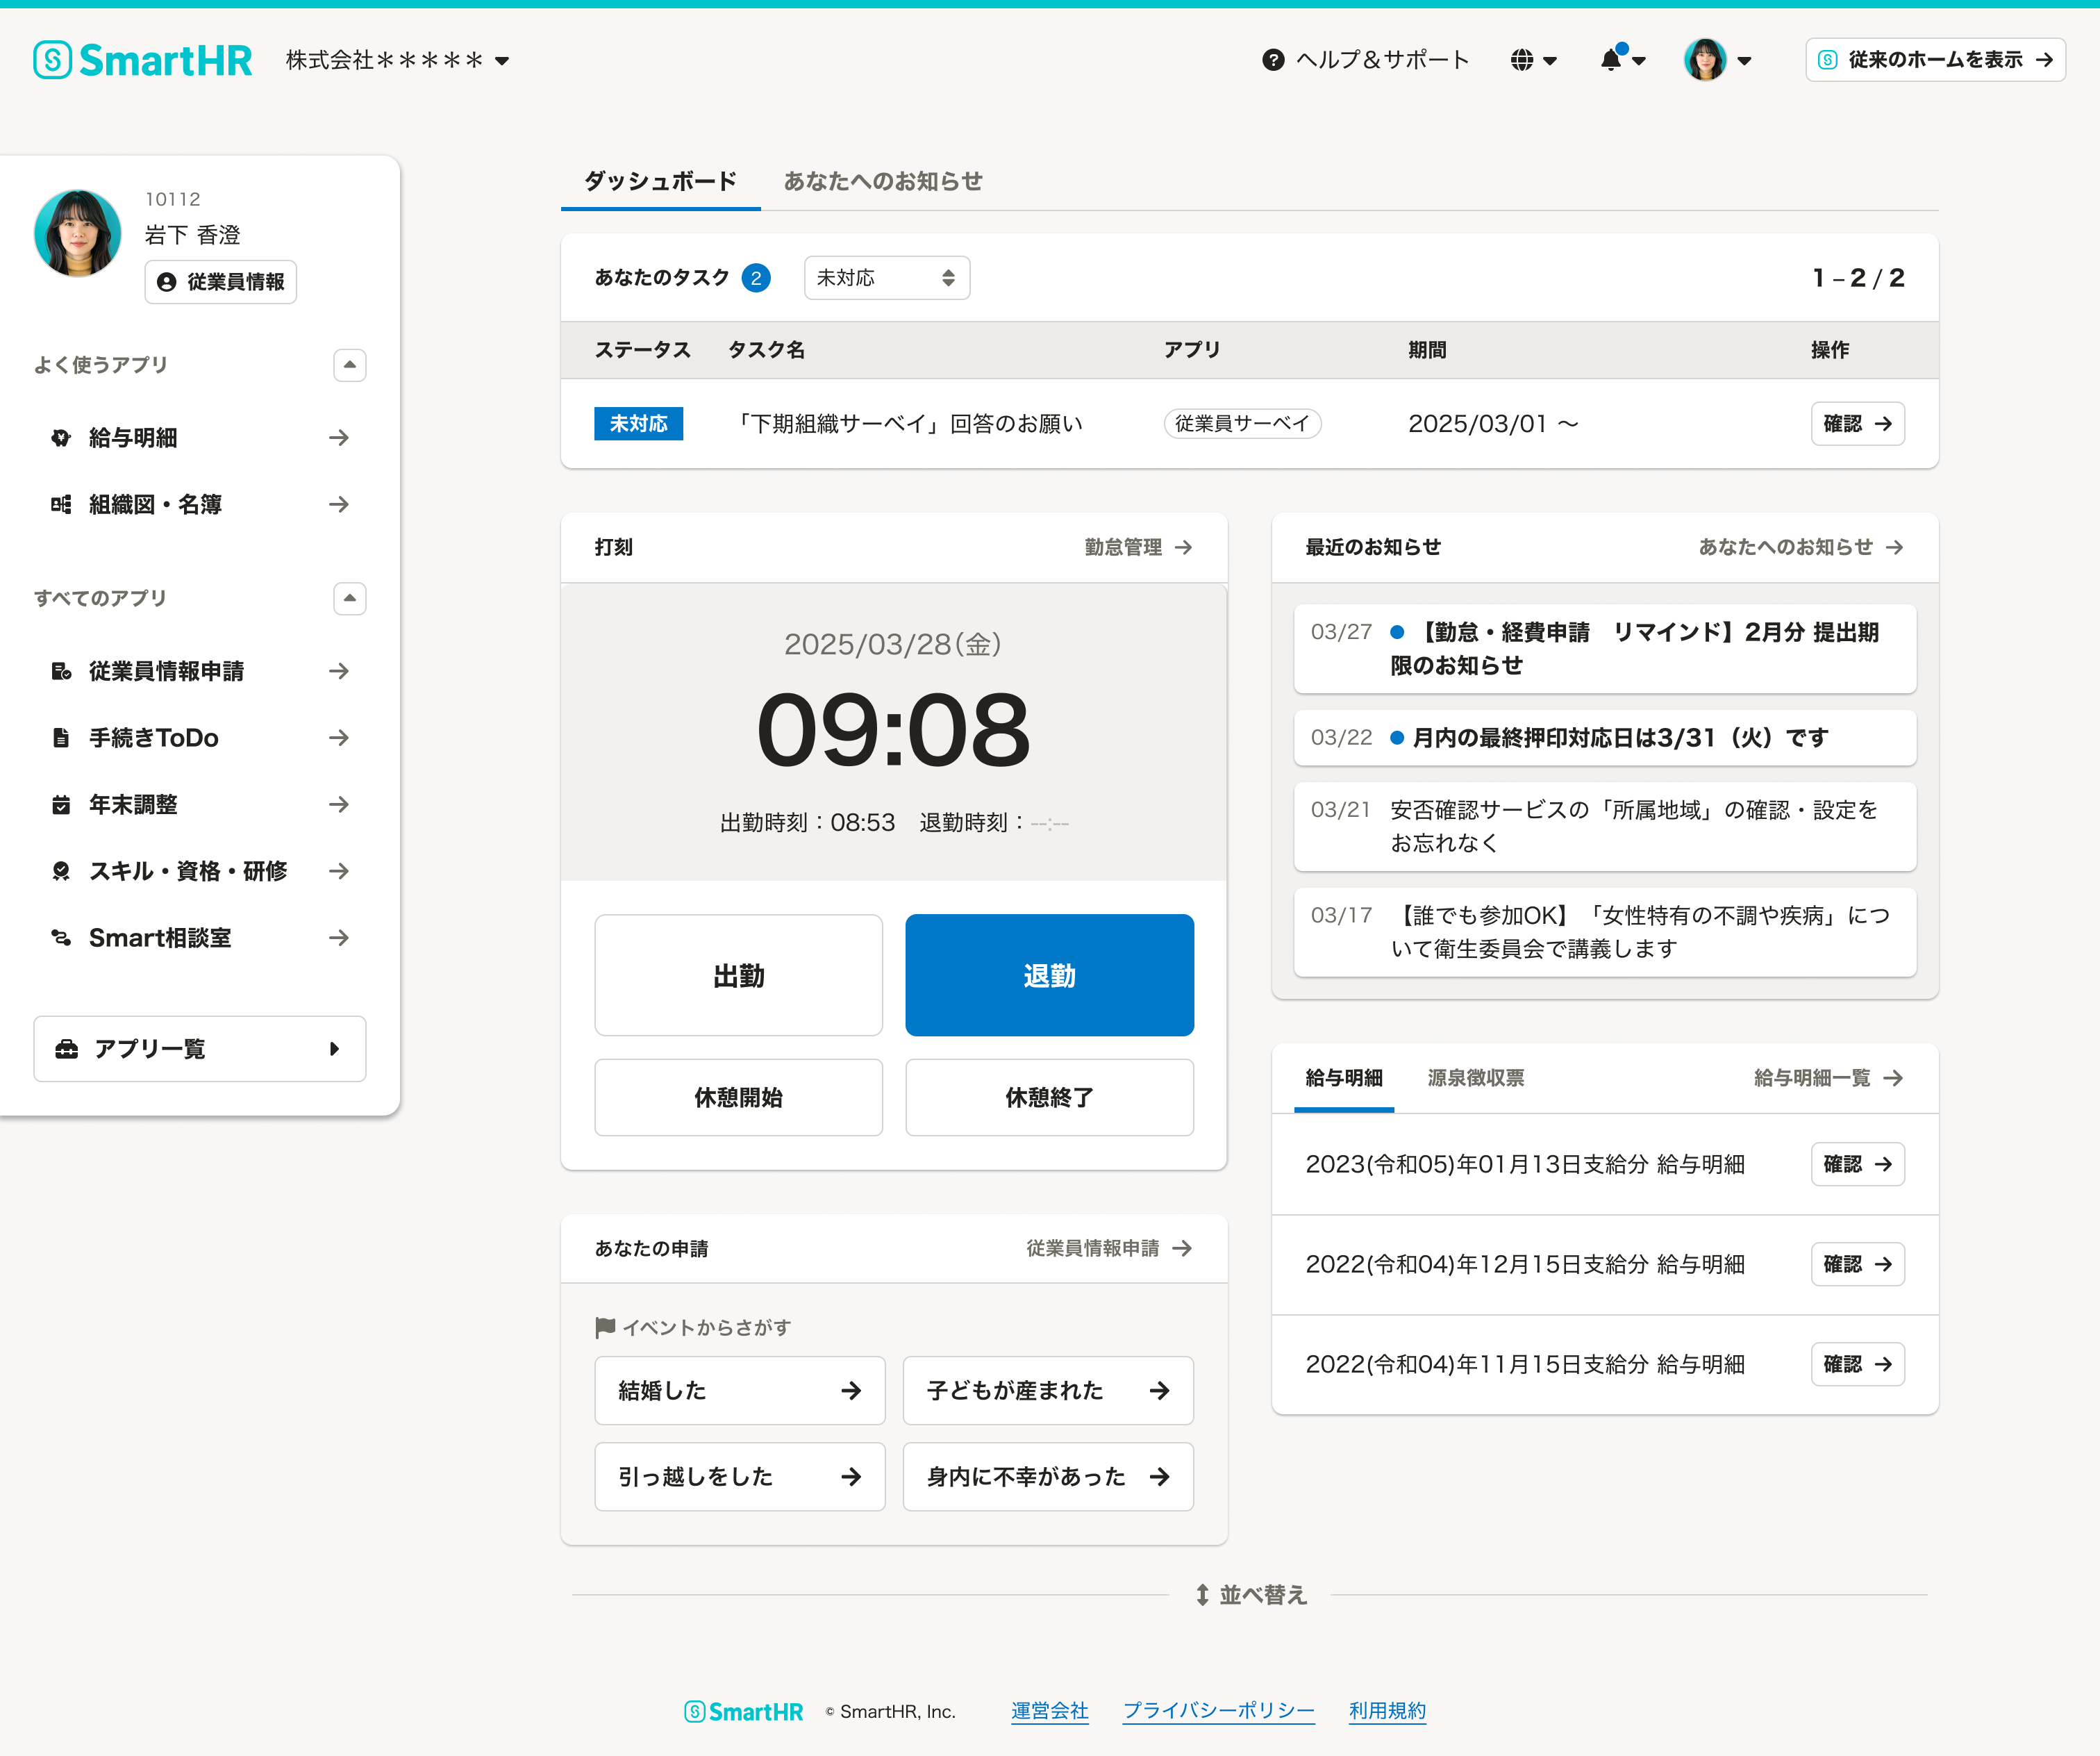Viewport: 2100px width, 1756px height.
Task: Click the SmartHR logo
Action: (140, 60)
